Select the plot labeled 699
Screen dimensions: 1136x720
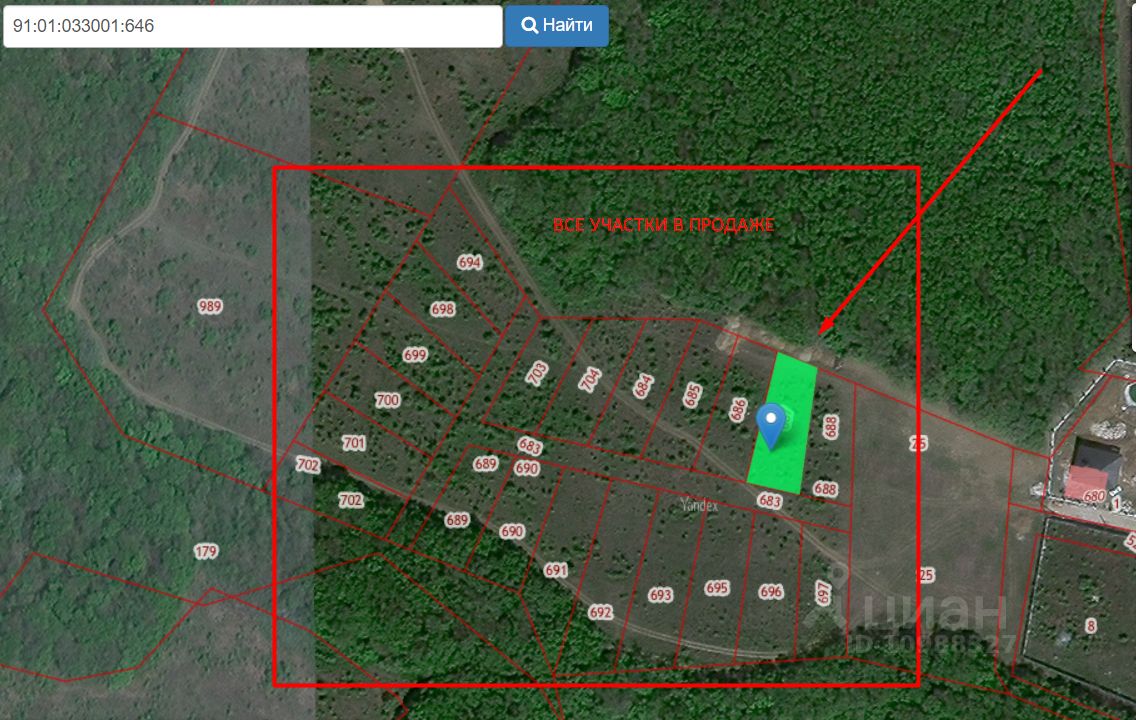point(415,355)
